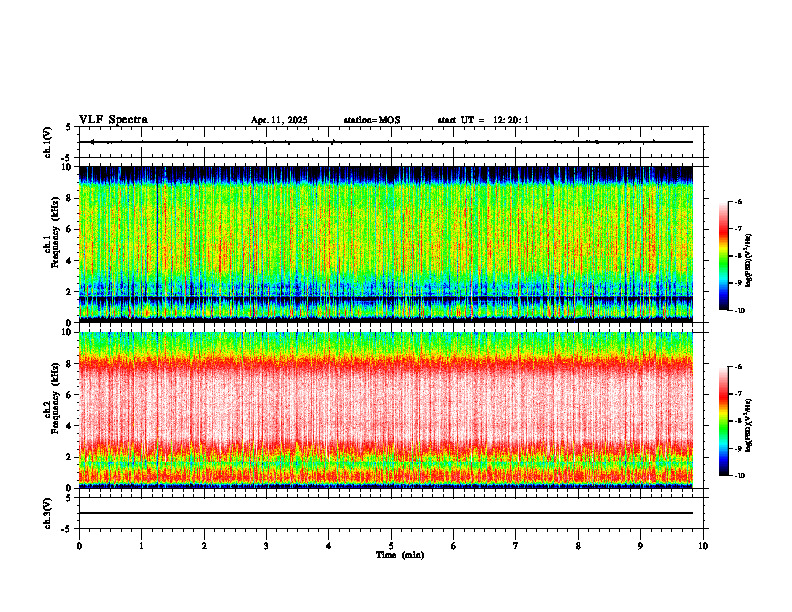
Task: Click the ch.1 colorbar log(PSD) label
Action: tap(749, 260)
